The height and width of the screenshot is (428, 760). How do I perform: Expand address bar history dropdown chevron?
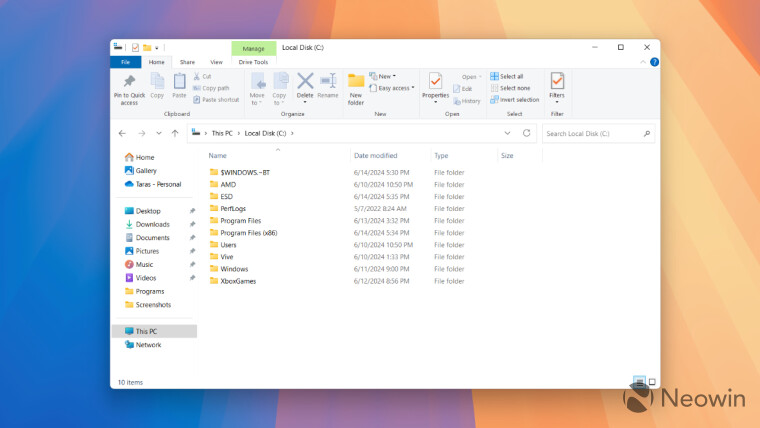(x=507, y=133)
